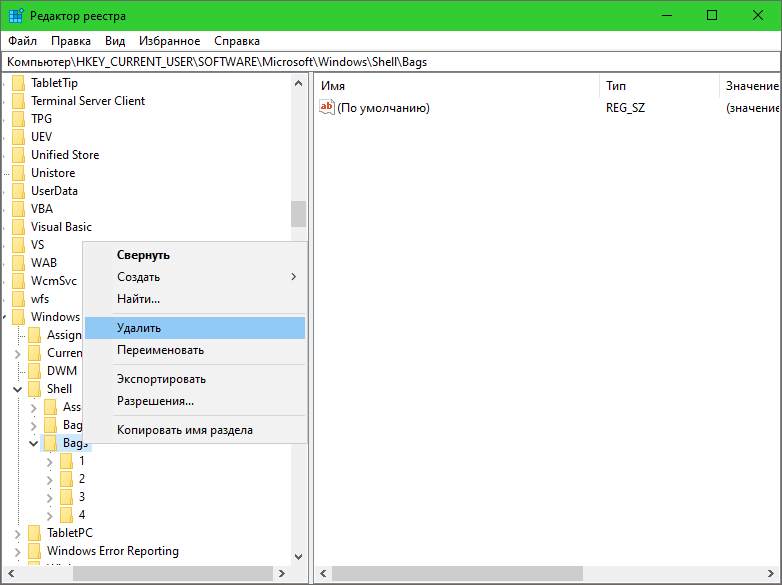Click the (По умолчанию) string value icon
This screenshot has height=585, width=782.
point(327,108)
